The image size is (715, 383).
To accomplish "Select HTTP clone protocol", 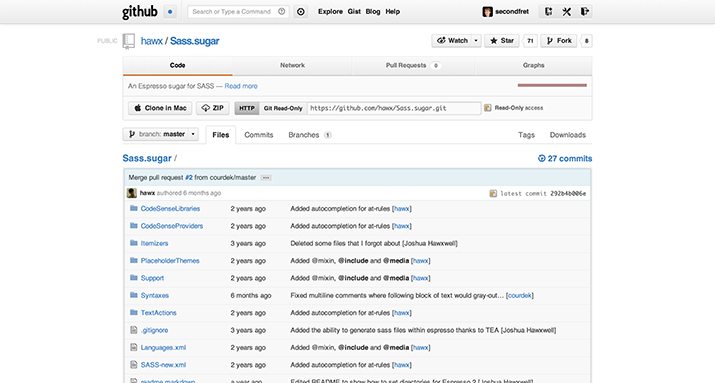I will point(247,108).
